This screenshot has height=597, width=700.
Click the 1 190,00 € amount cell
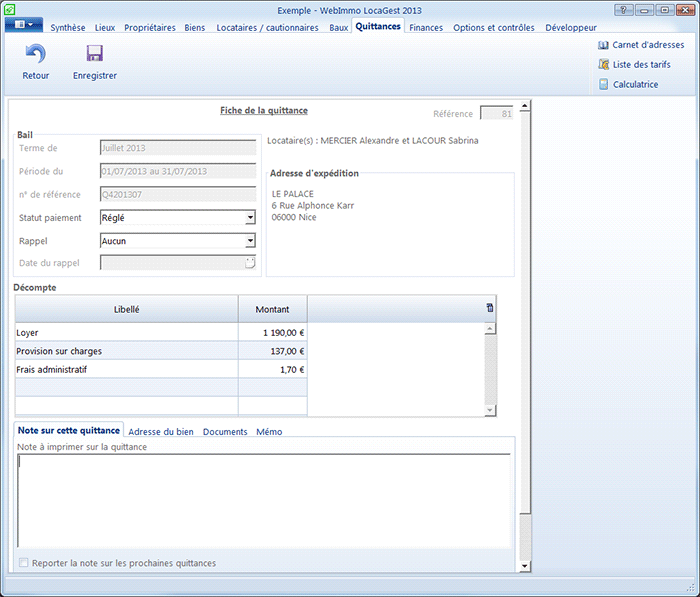click(272, 333)
